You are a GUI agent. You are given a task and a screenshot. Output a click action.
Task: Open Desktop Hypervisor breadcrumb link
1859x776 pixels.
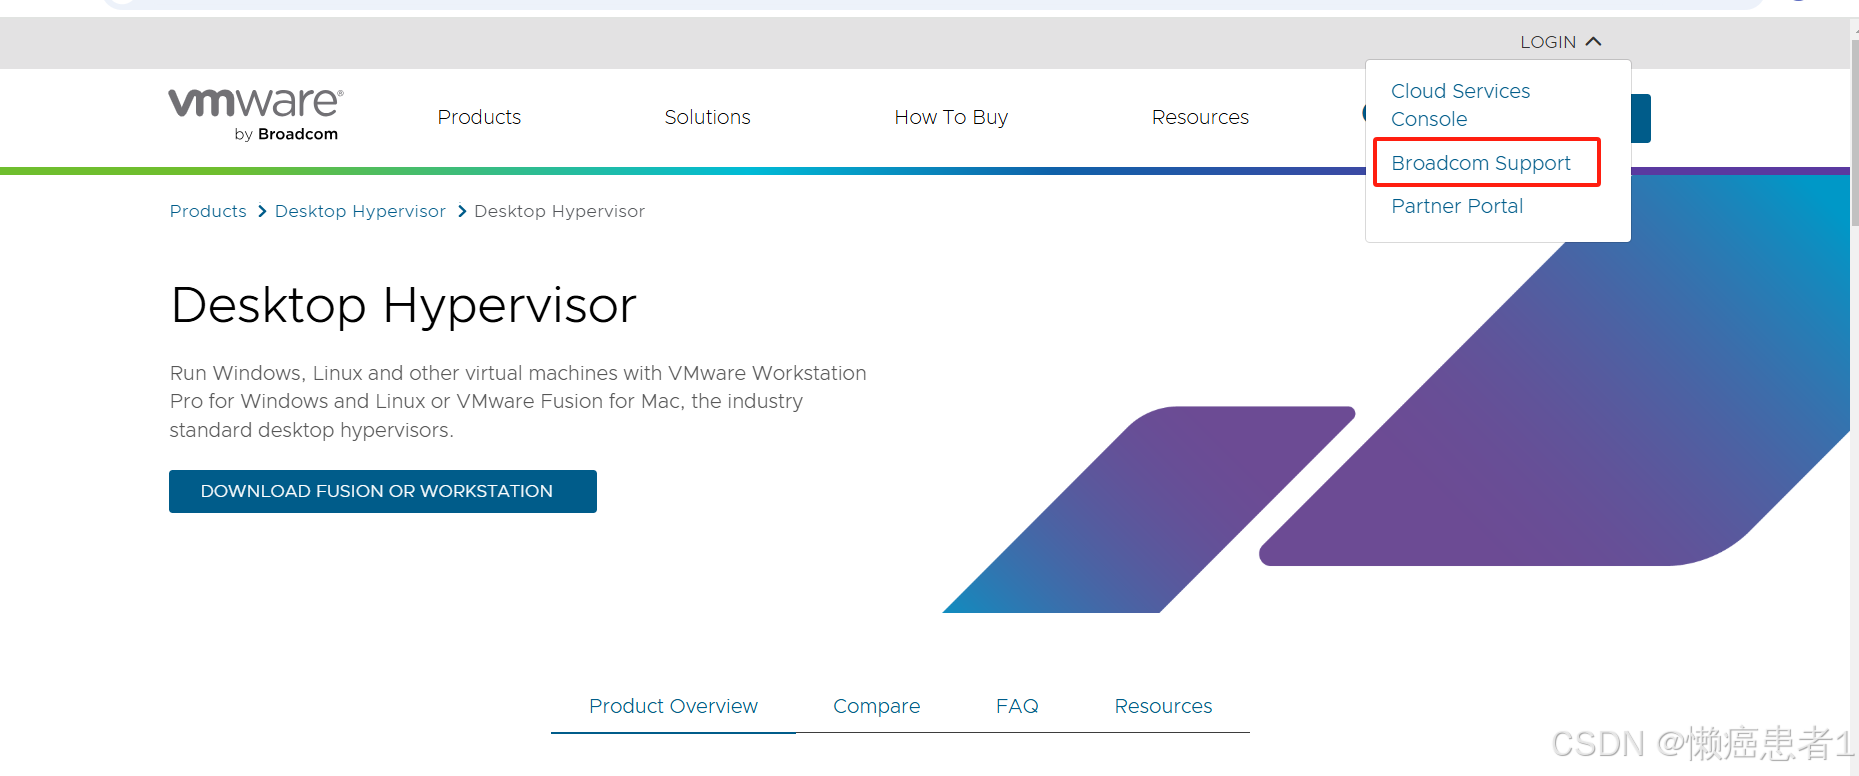tap(360, 211)
